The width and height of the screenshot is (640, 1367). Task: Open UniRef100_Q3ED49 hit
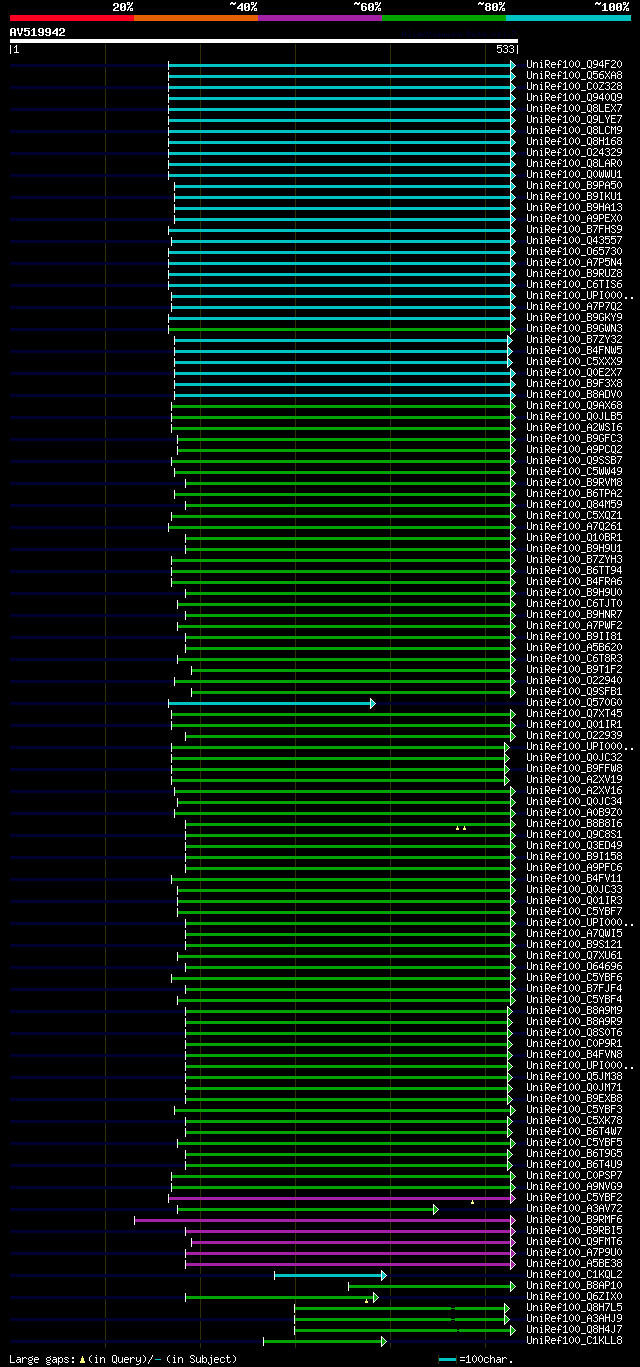(x=574, y=845)
